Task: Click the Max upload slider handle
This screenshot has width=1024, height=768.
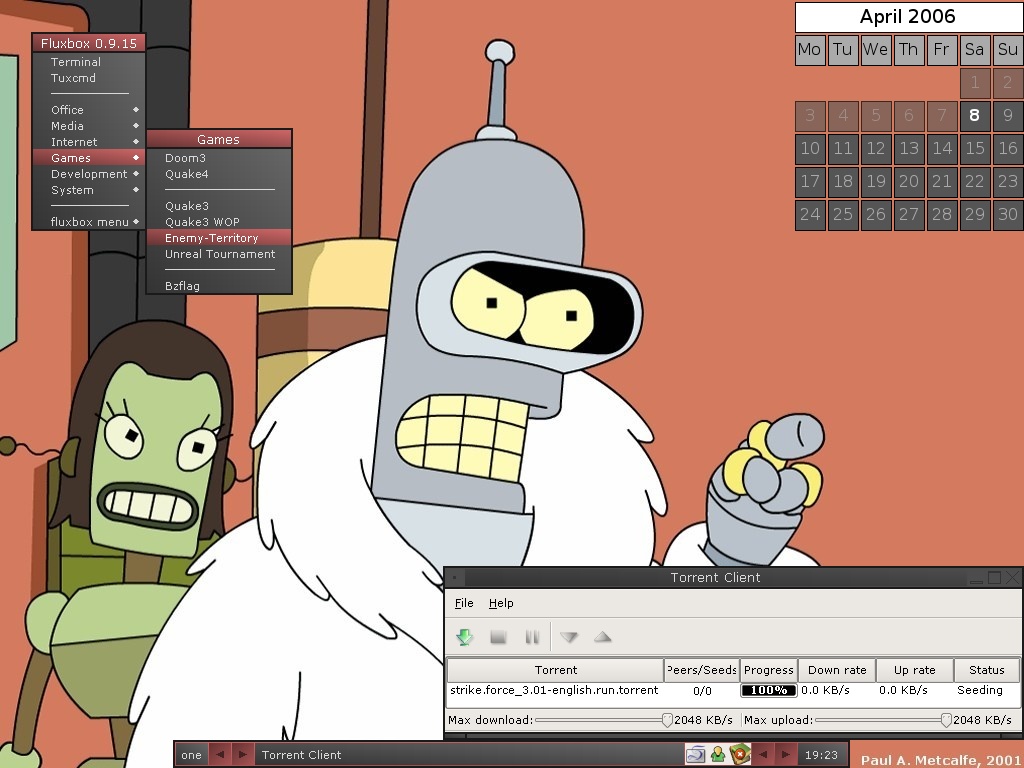Action: click(946, 720)
